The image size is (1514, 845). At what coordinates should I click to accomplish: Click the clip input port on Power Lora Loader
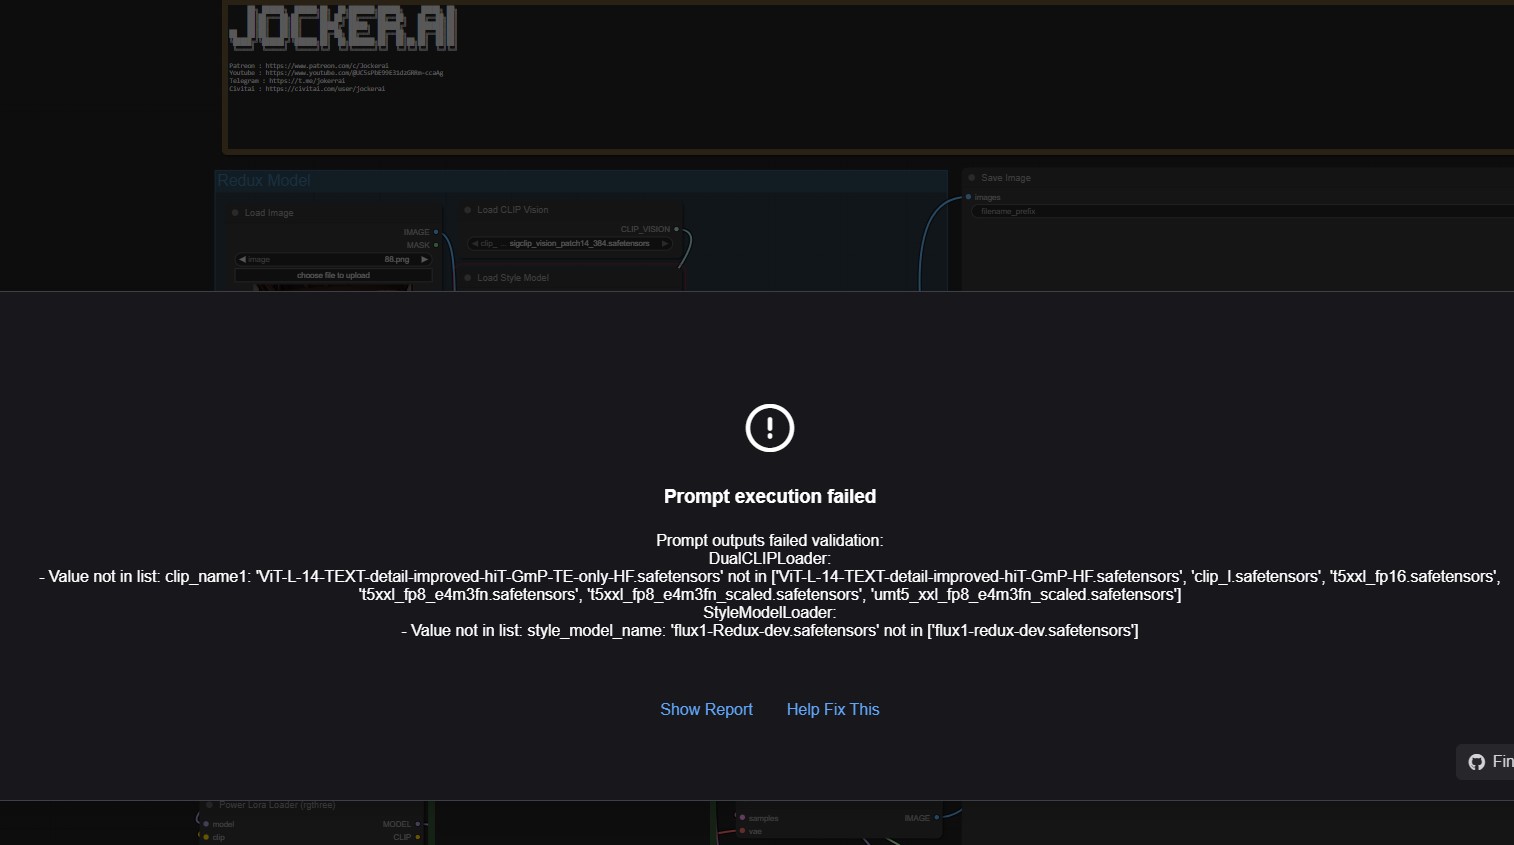pos(206,837)
